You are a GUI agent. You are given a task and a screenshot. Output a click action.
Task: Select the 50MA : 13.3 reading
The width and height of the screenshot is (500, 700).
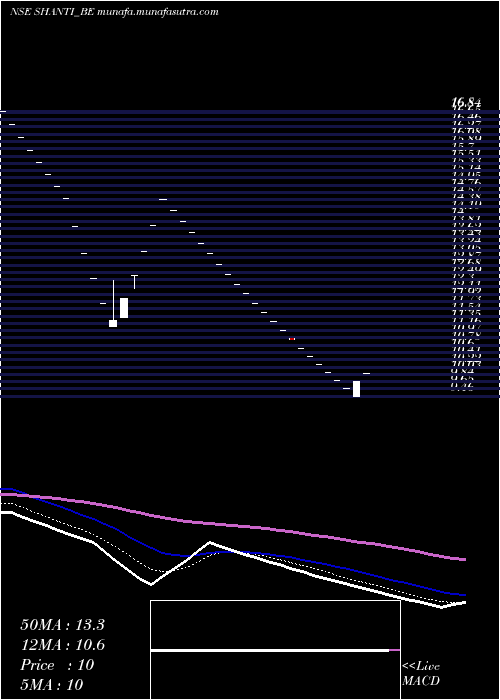coord(62,625)
